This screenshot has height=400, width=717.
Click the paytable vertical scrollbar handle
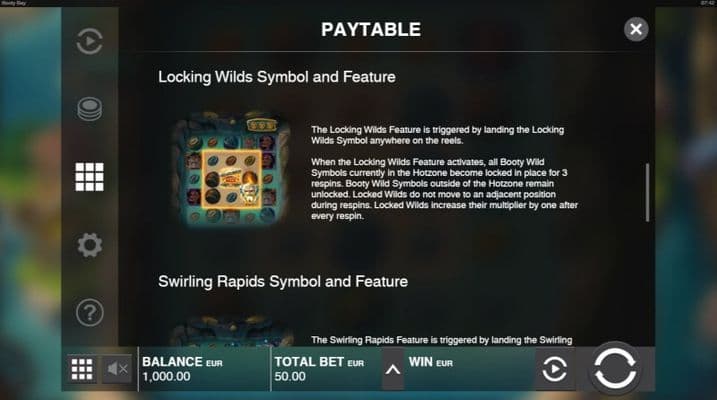tap(647, 192)
